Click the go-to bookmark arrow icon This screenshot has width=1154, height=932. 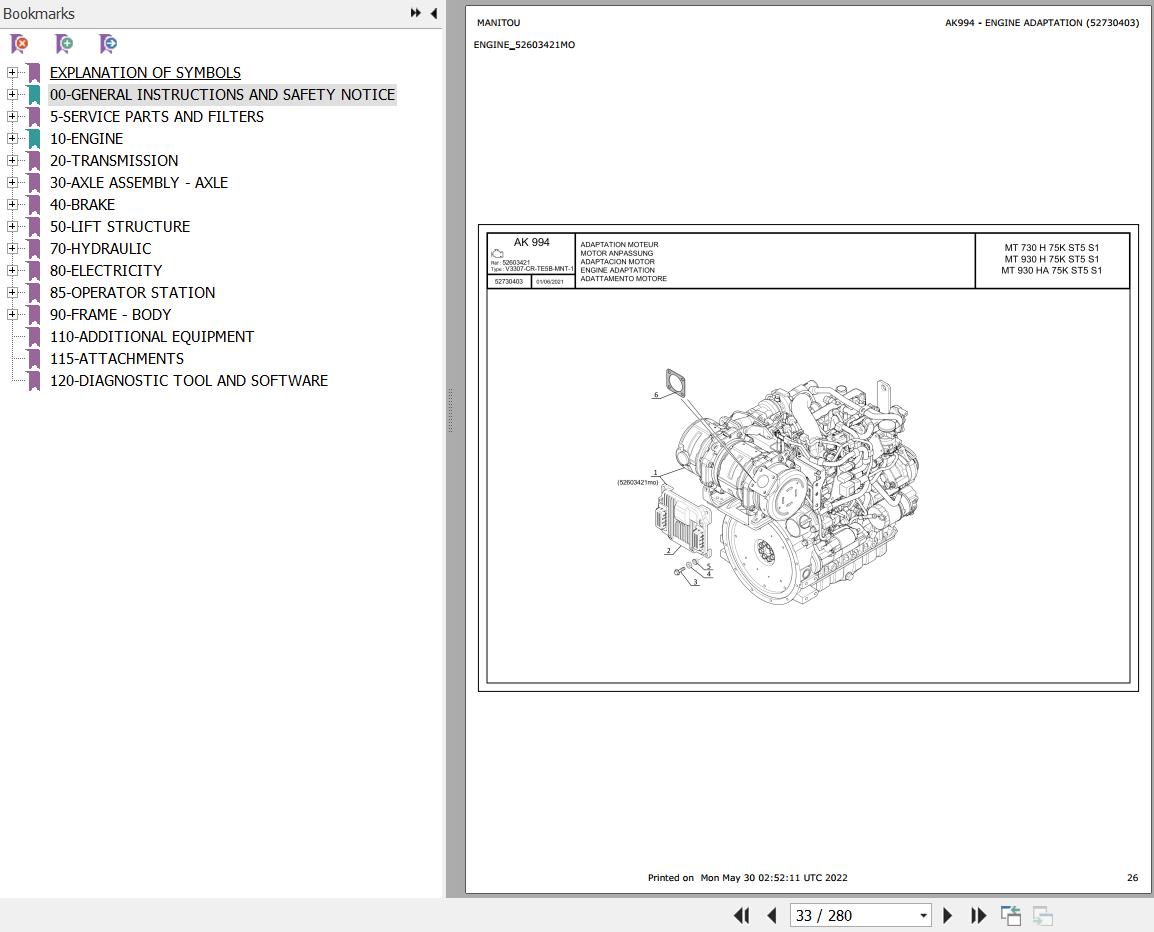[108, 44]
